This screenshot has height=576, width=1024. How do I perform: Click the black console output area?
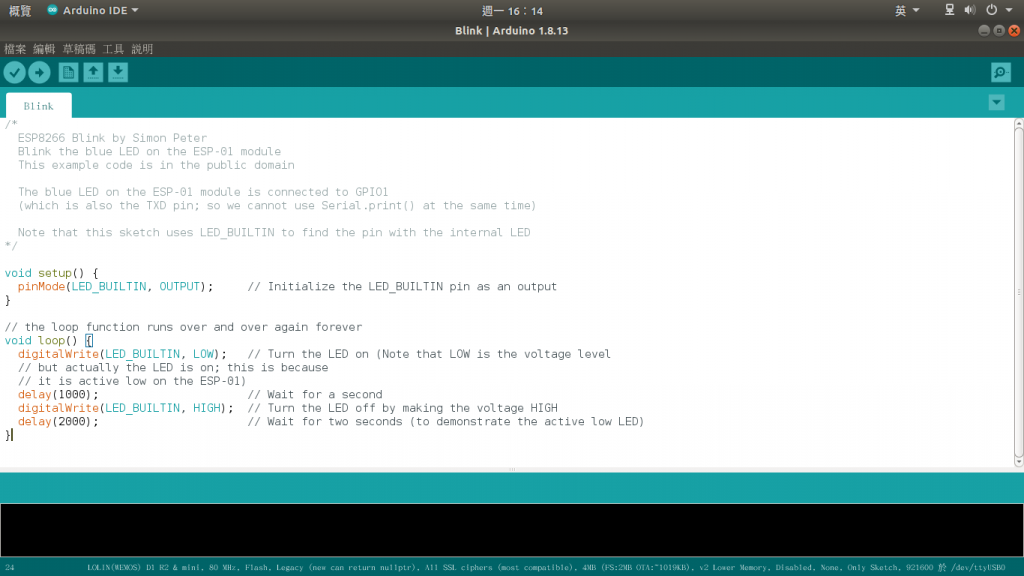(x=512, y=530)
